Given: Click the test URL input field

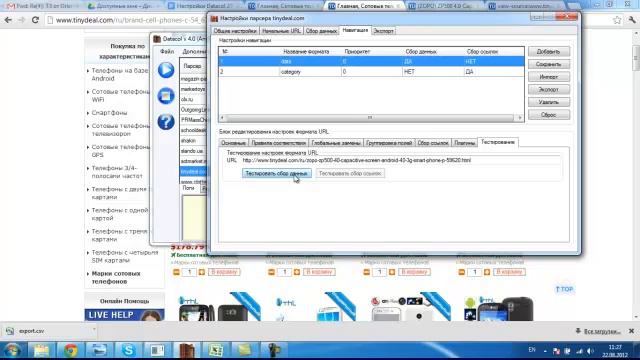Looking at the screenshot, I should tap(400, 160).
